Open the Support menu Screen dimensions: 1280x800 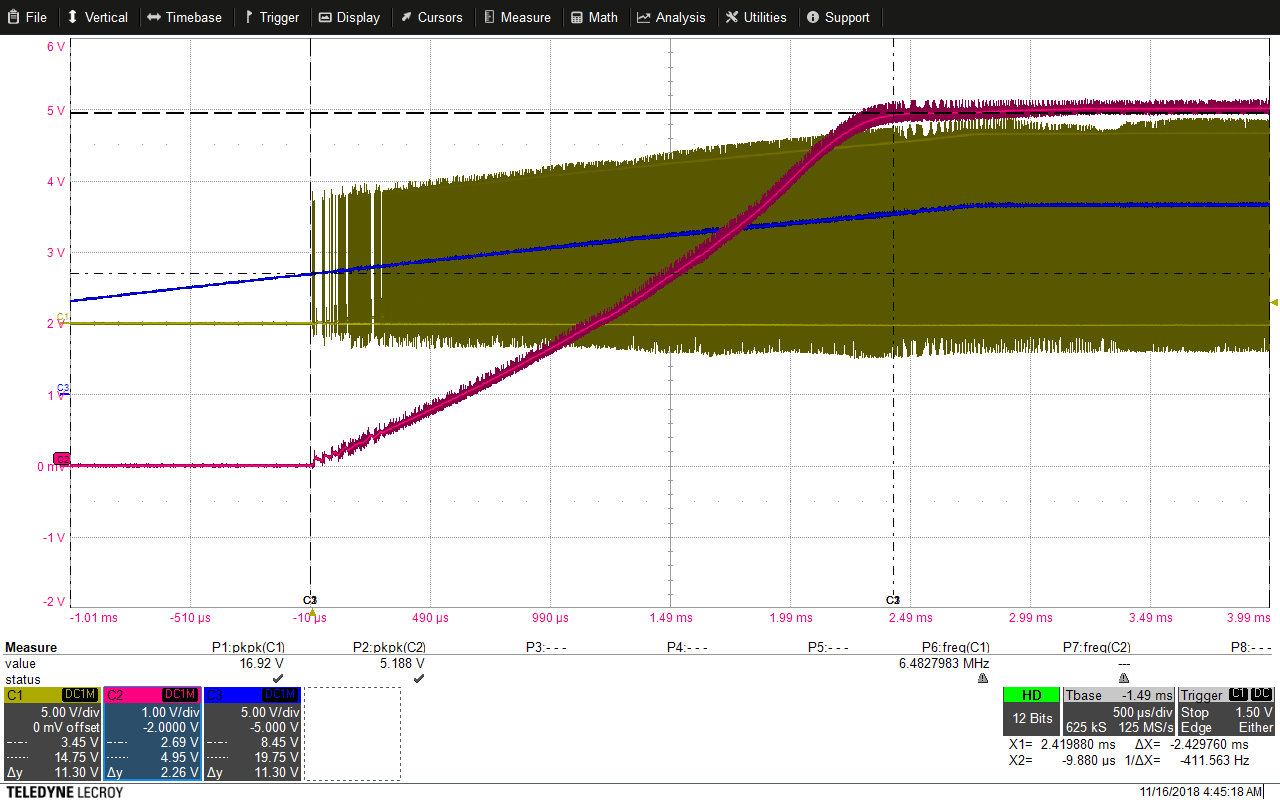pyautogui.click(x=838, y=17)
